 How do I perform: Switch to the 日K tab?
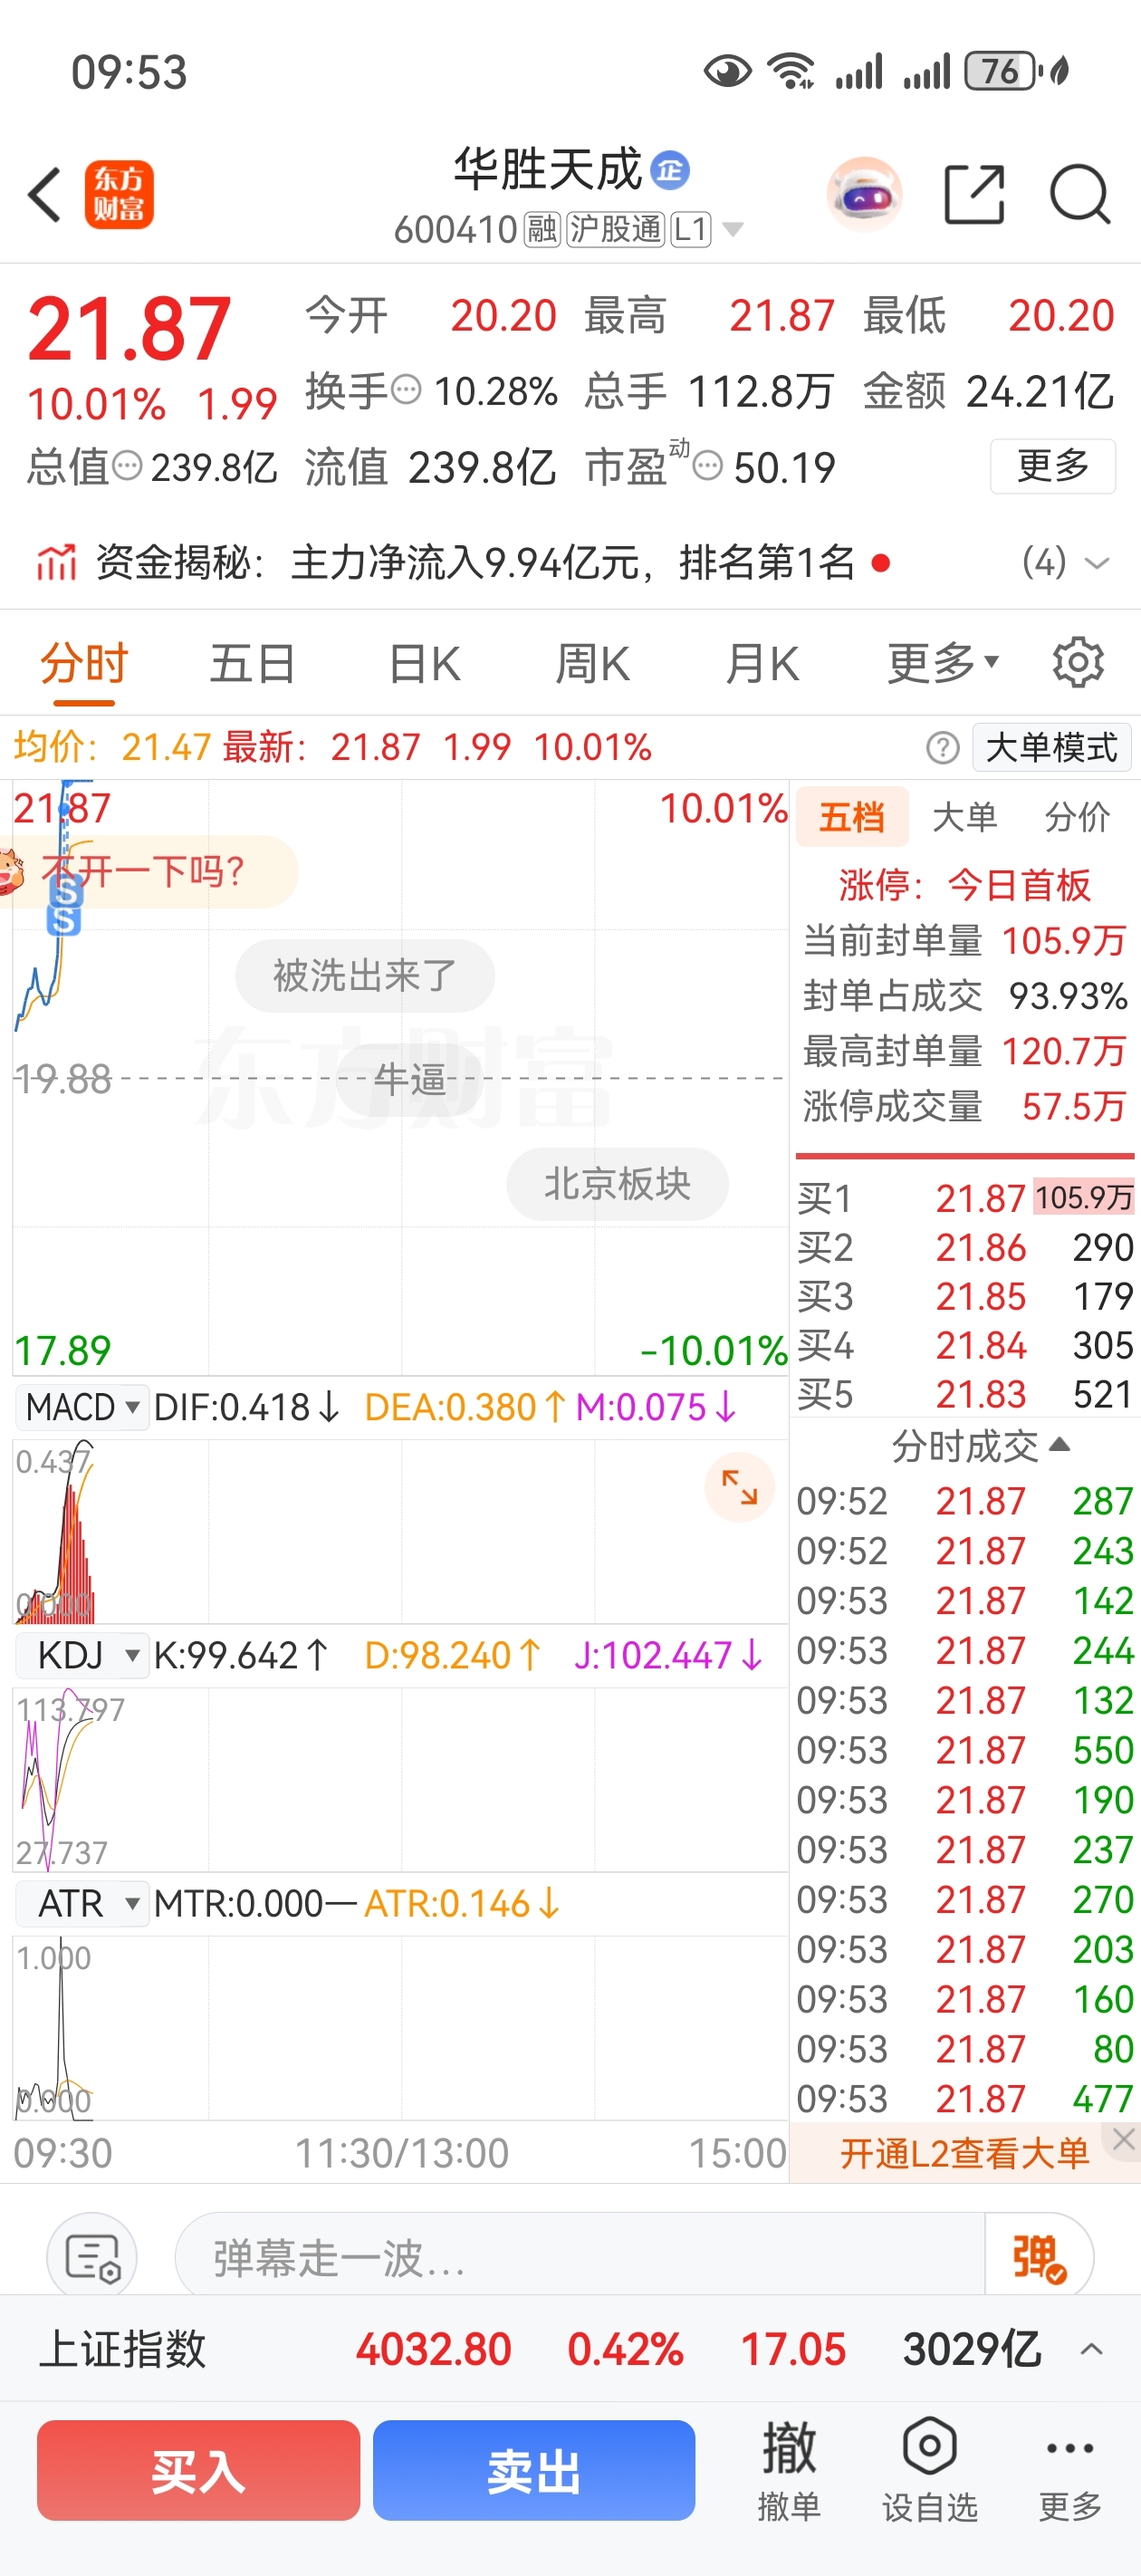pyautogui.click(x=424, y=662)
